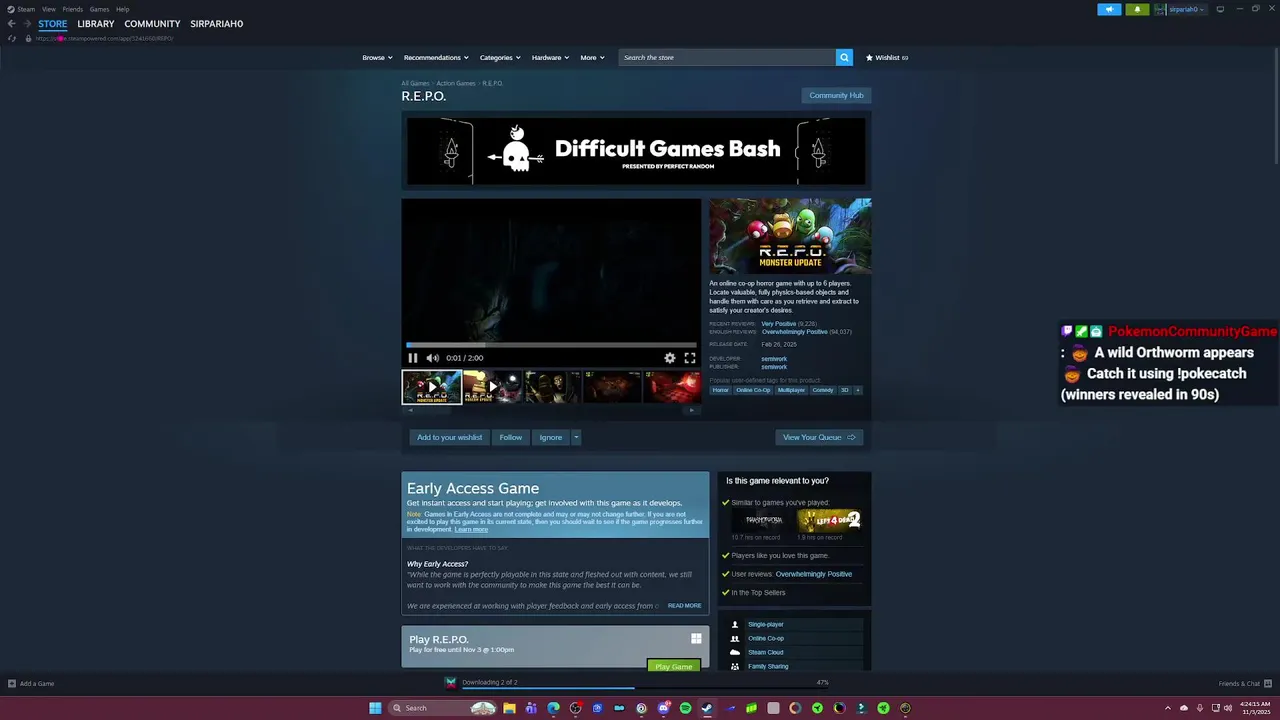Click the Add a Game plus icon
1280x720 pixels.
pyautogui.click(x=12, y=683)
